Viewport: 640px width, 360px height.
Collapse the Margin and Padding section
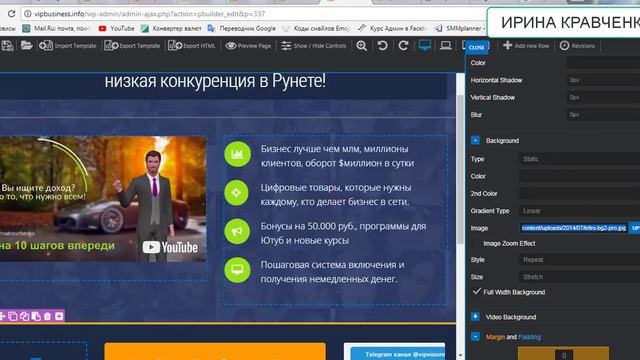pos(475,337)
